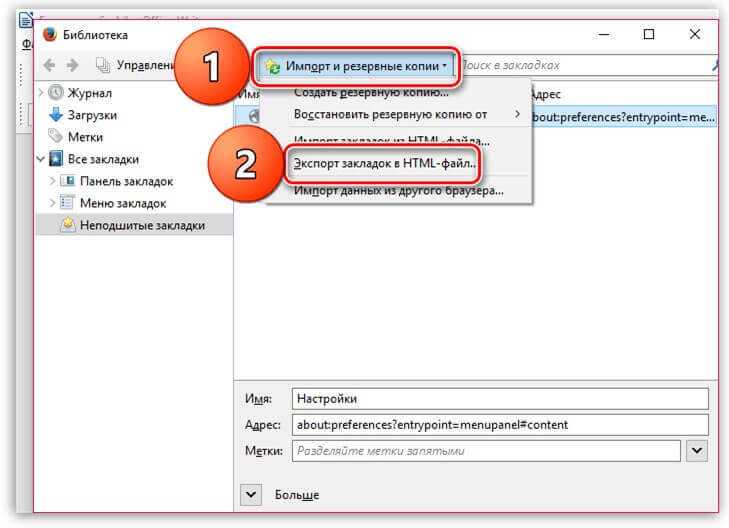The height and width of the screenshot is (528, 729).
Task: Collapse the Все закладки node
Action: pos(41,159)
